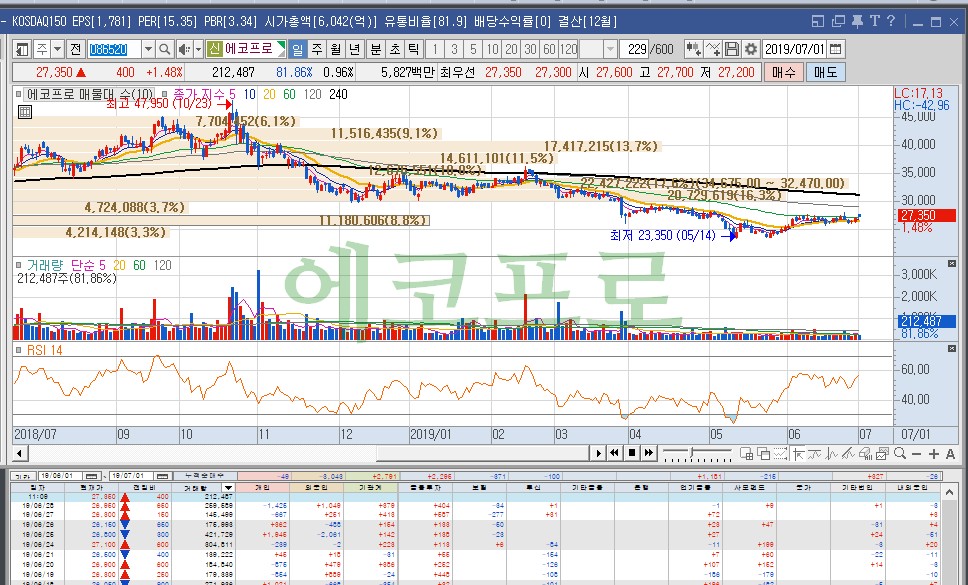Click the 거래량 volume indicator label
The height and width of the screenshot is (585, 968).
pos(45,265)
